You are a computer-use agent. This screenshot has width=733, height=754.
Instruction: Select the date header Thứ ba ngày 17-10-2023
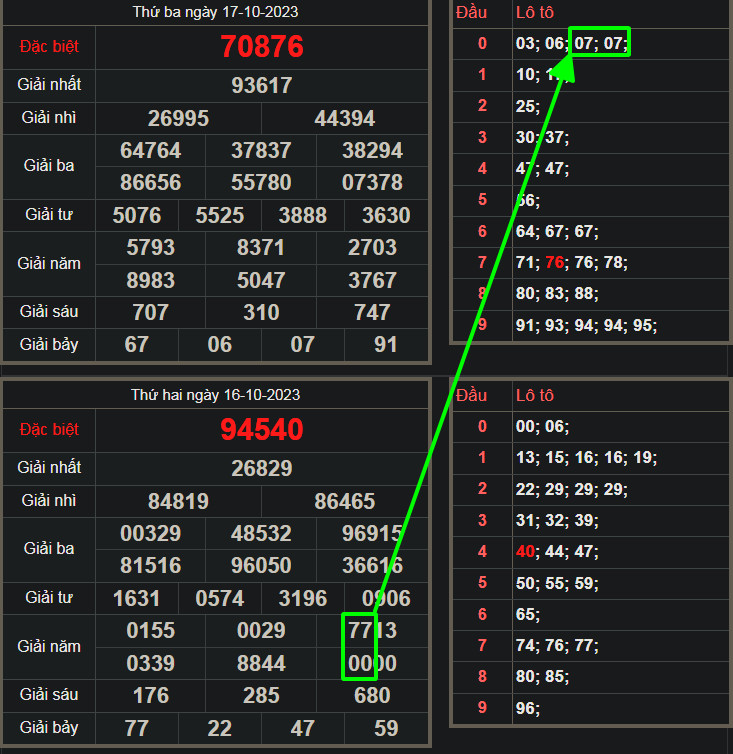[215, 12]
